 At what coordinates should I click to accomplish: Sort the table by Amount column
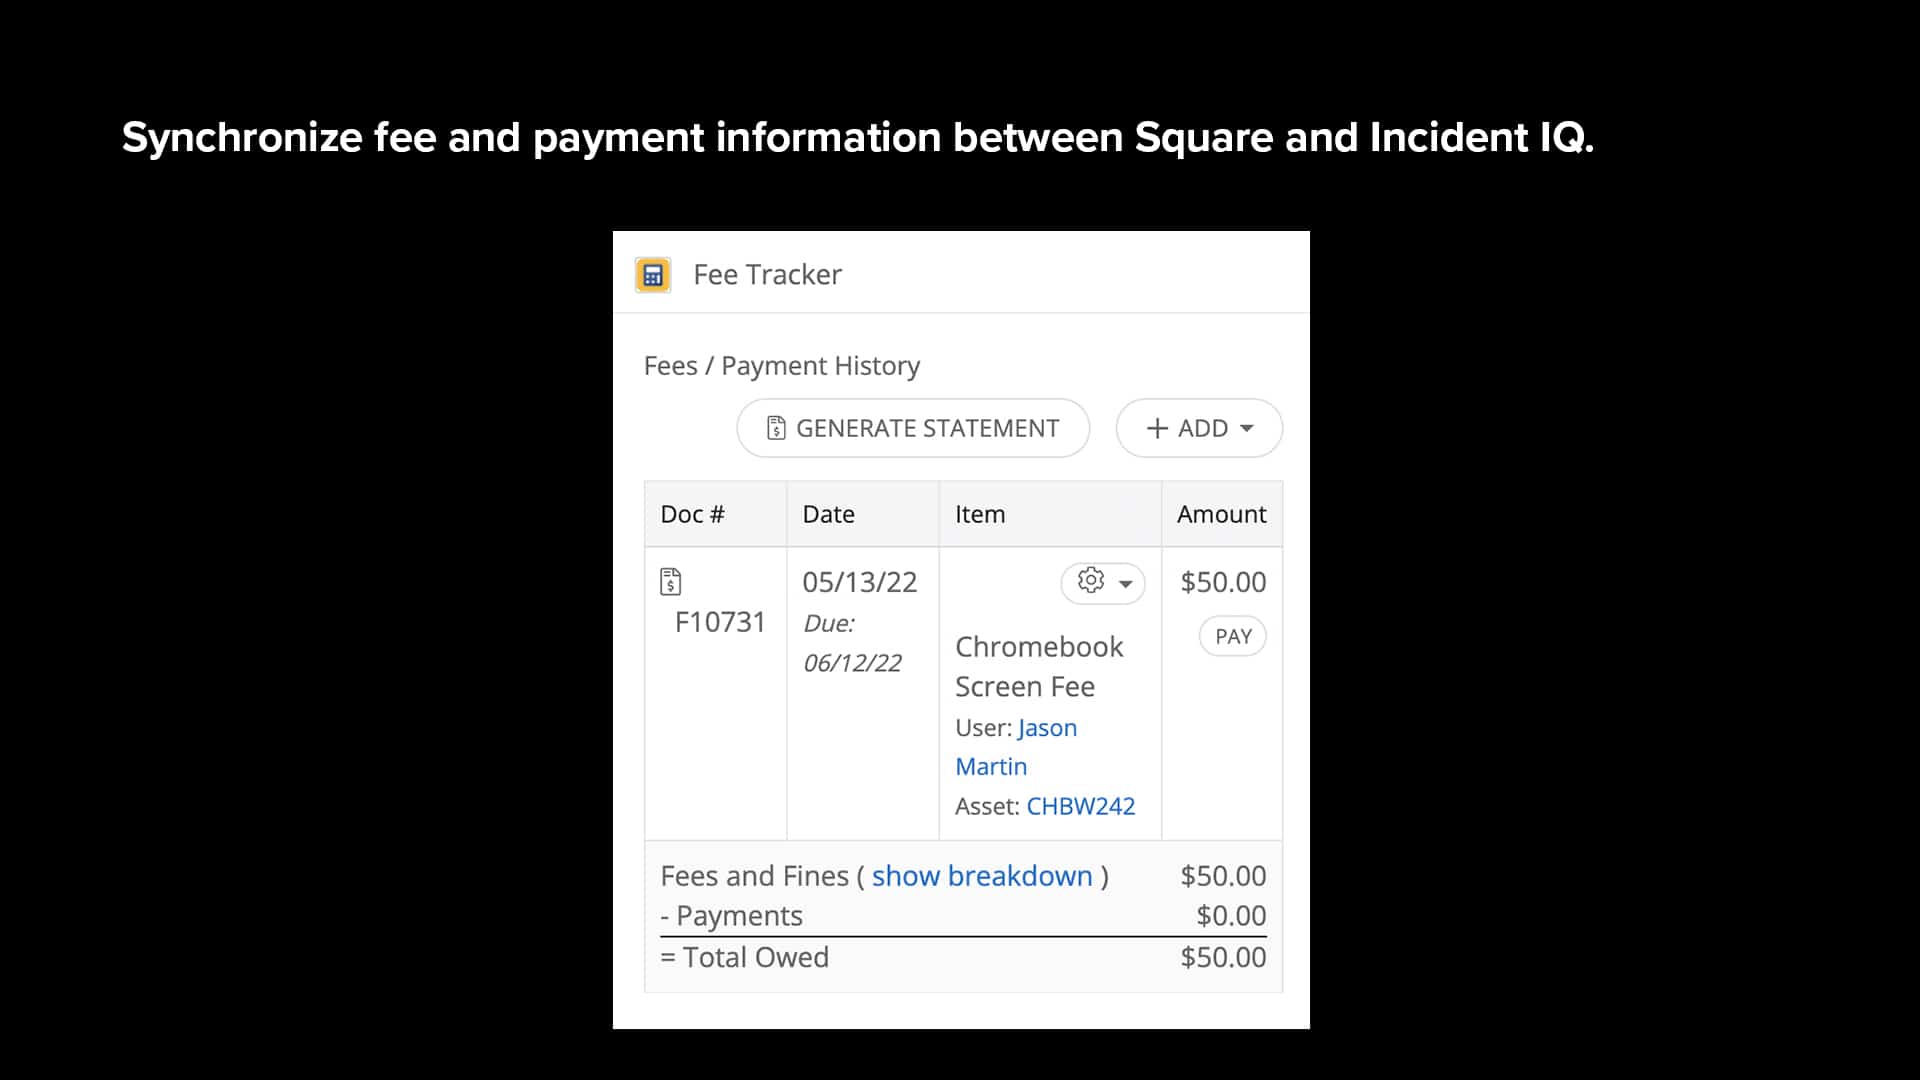pos(1221,513)
